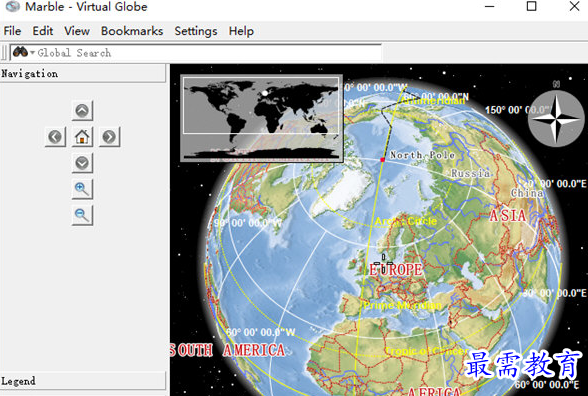This screenshot has width=588, height=396.
Task: Open the Help menu
Action: [241, 31]
